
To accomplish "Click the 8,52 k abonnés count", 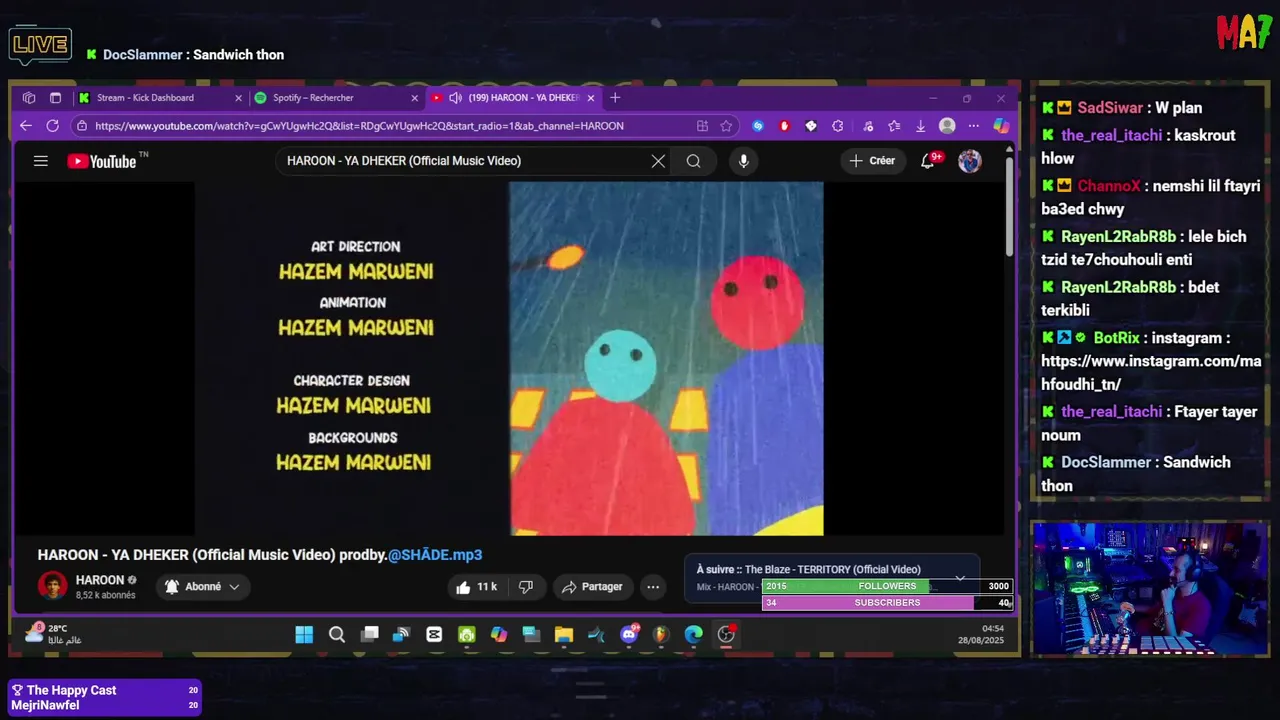I will pos(105,595).
